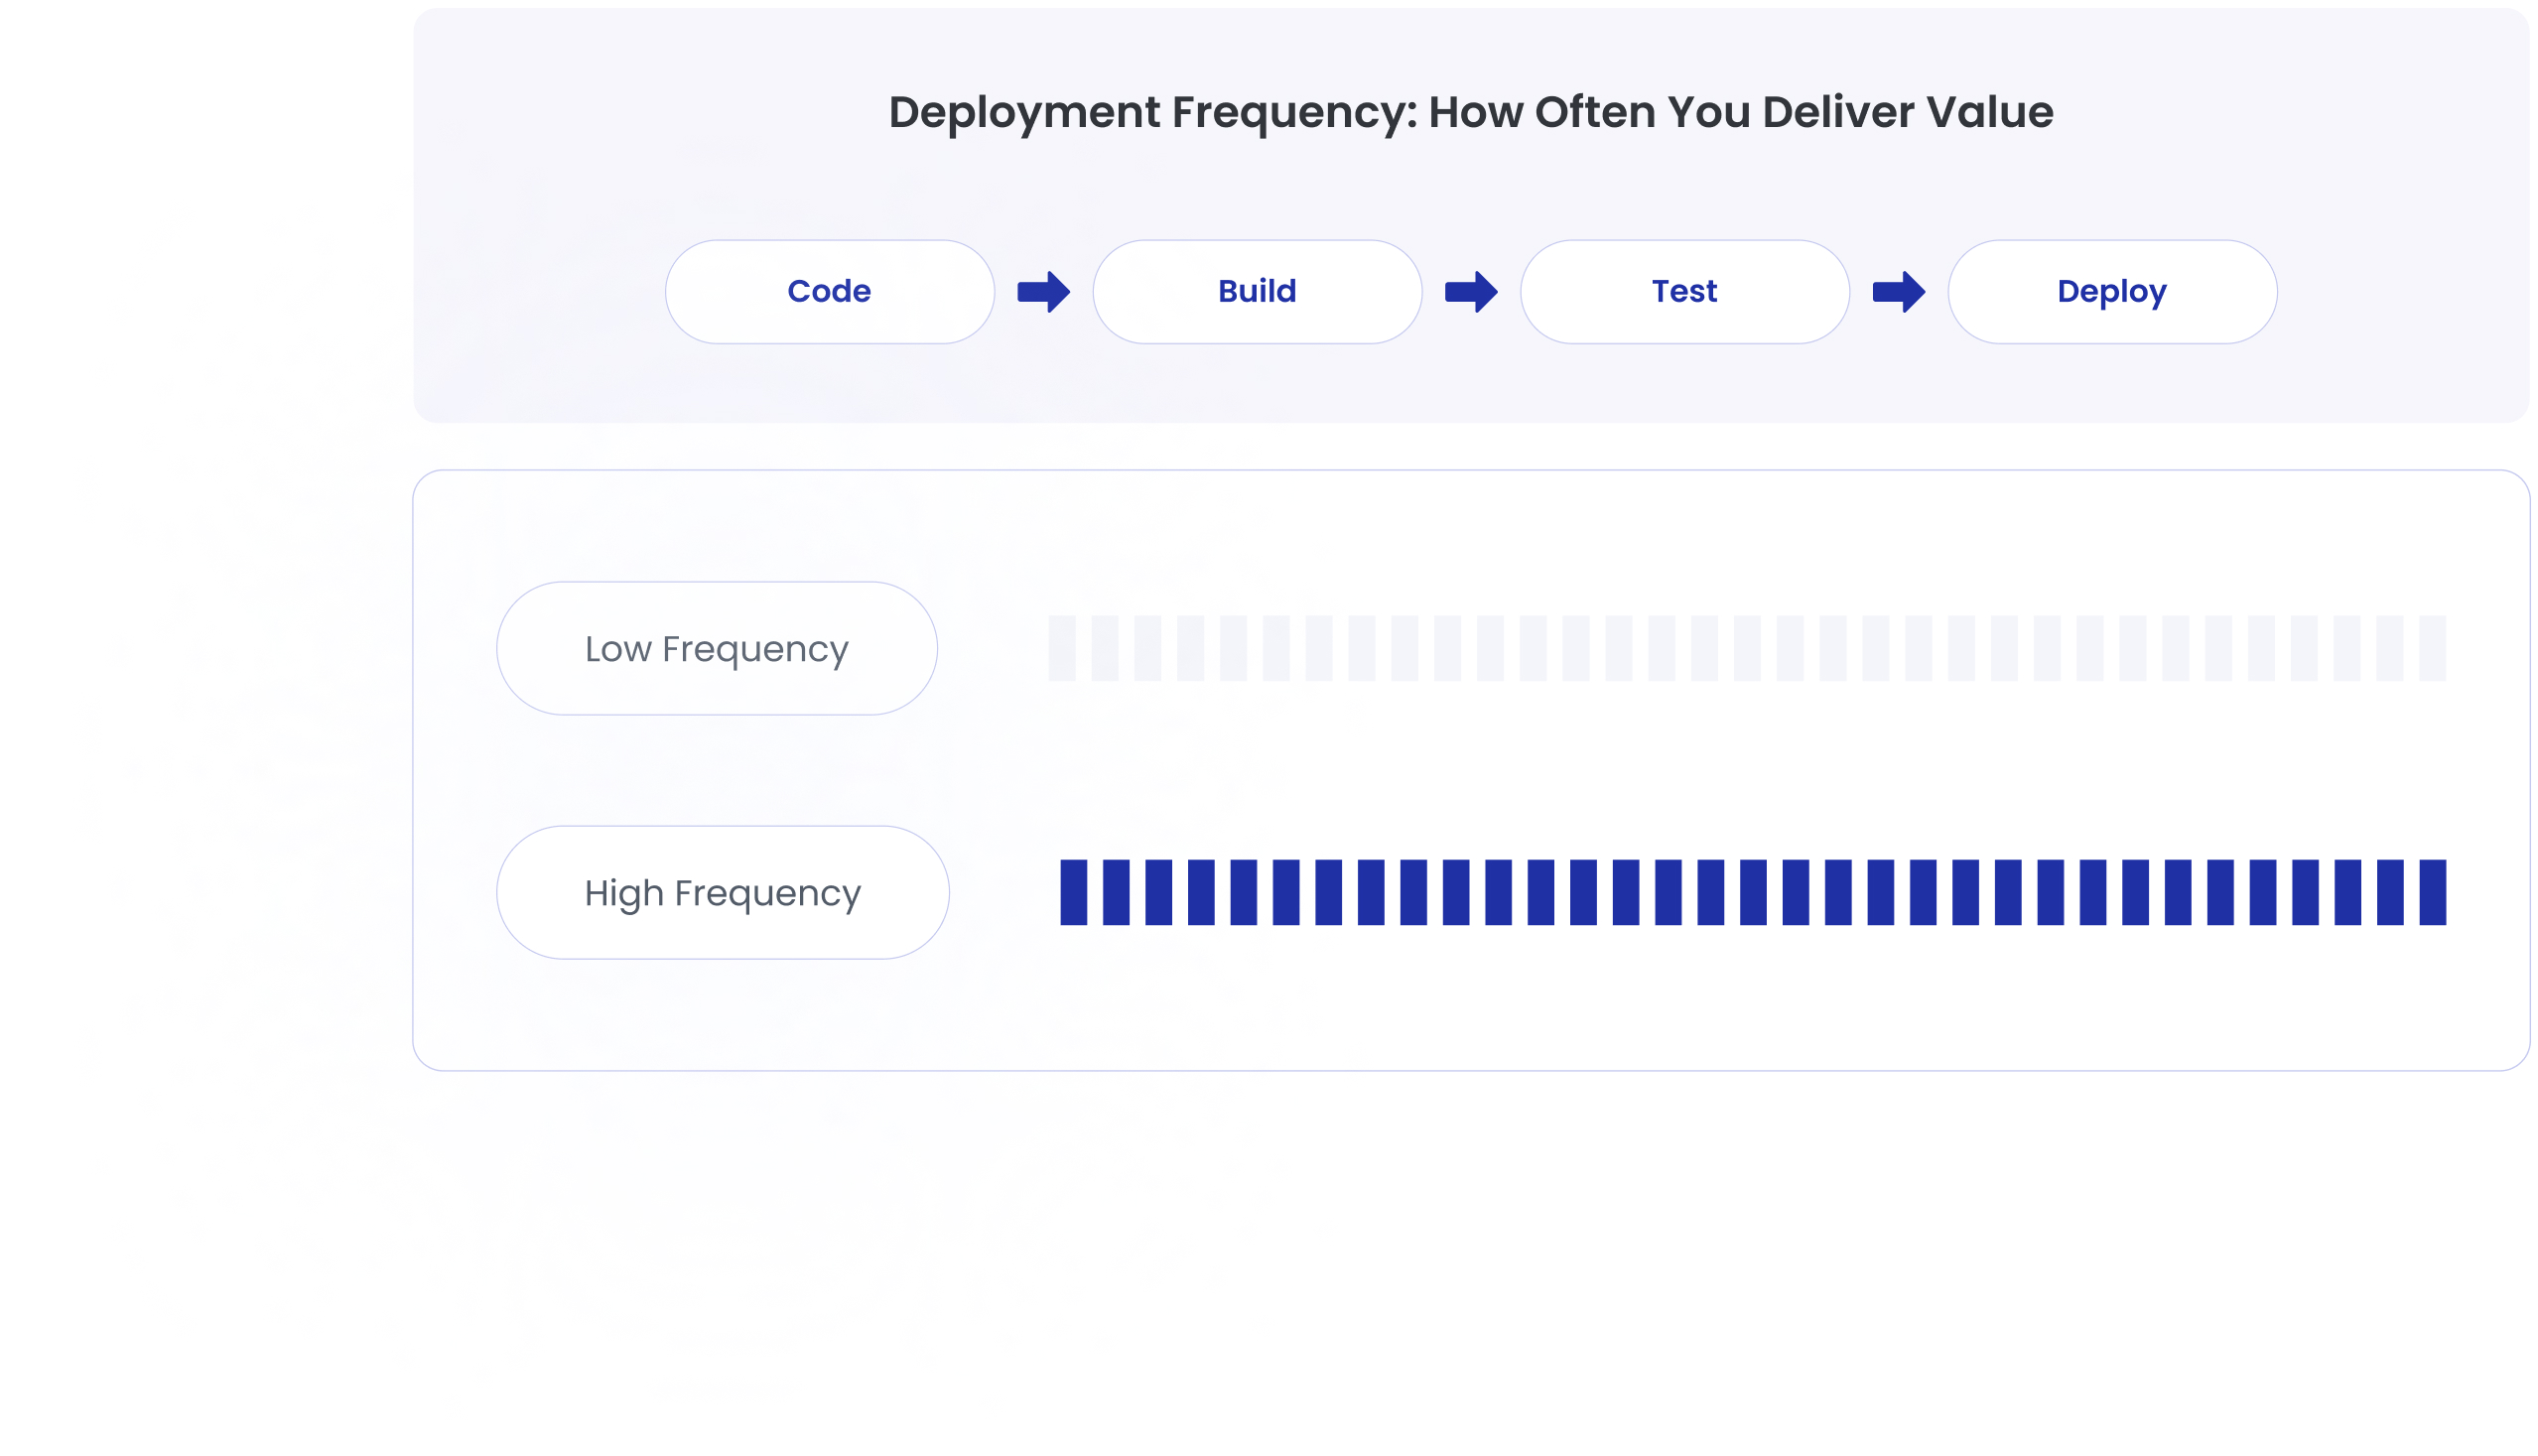Click the Low Frequency label pill

(716, 648)
